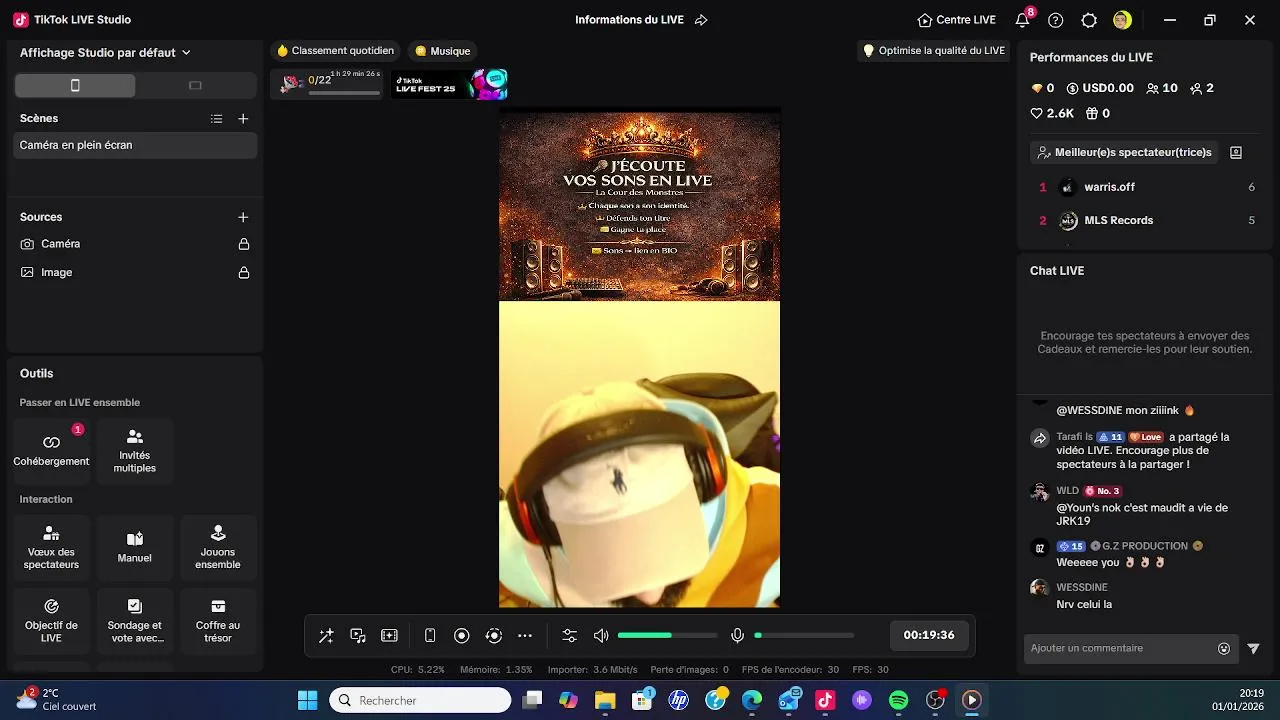Open the viewer list icon beside top spectators
This screenshot has width=1280, height=720.
click(x=1236, y=153)
